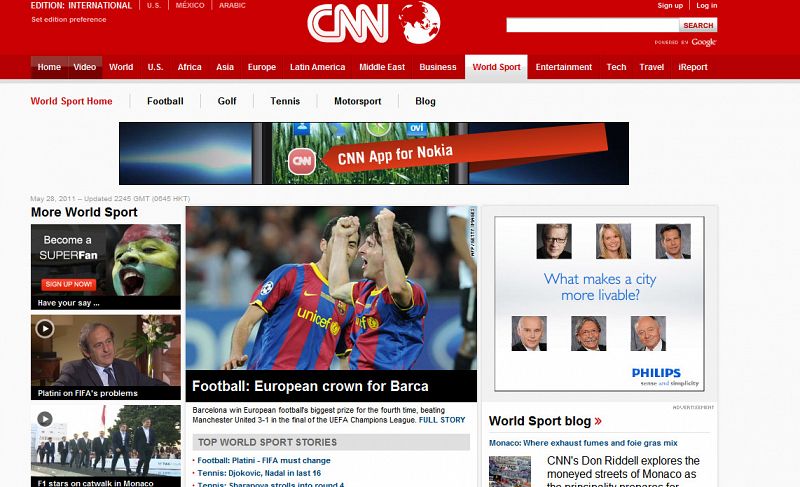Click headline Football: European crown for Barca
This screenshot has height=487, width=800.
[310, 386]
